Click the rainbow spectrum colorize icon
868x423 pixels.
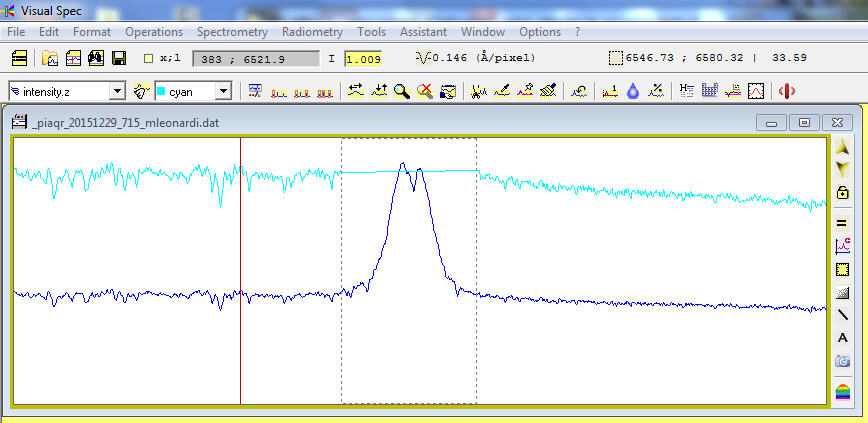842,392
